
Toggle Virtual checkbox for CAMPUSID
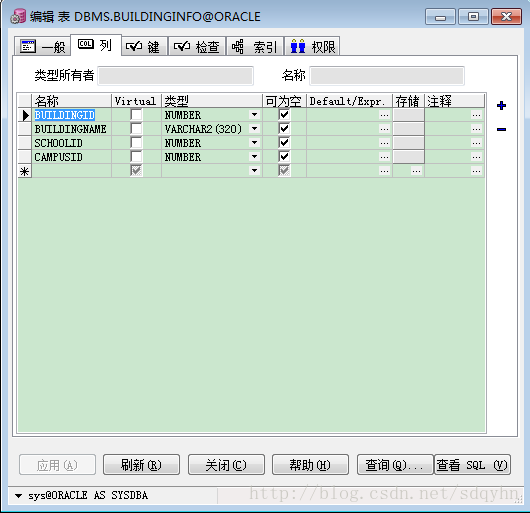coord(136,156)
